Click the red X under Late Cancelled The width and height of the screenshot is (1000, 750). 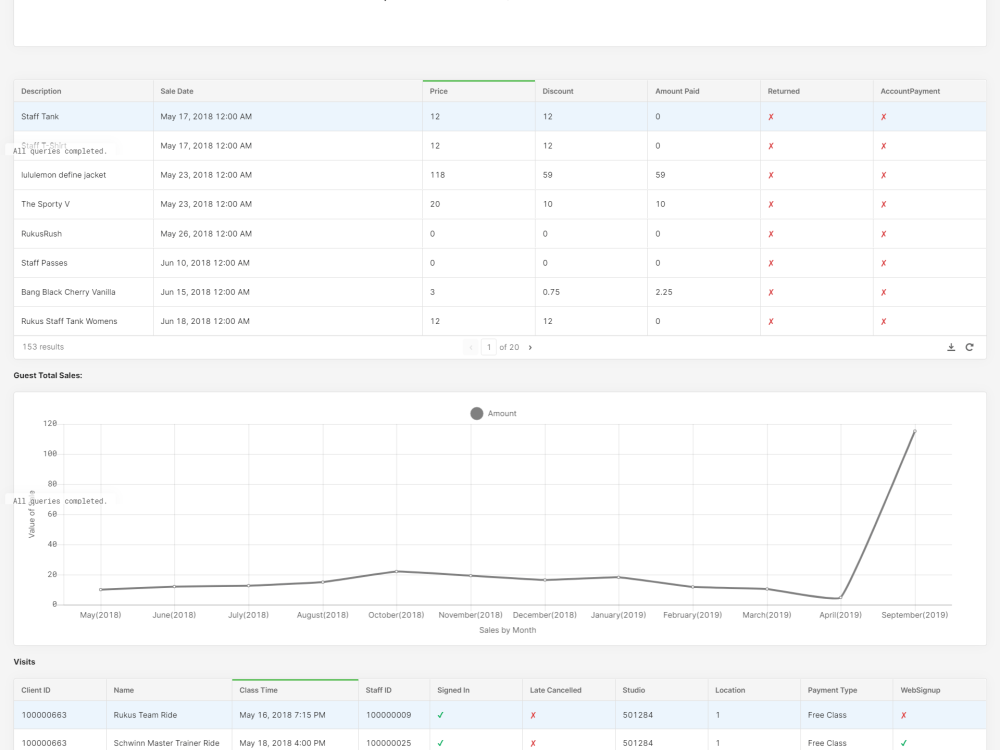click(x=533, y=715)
